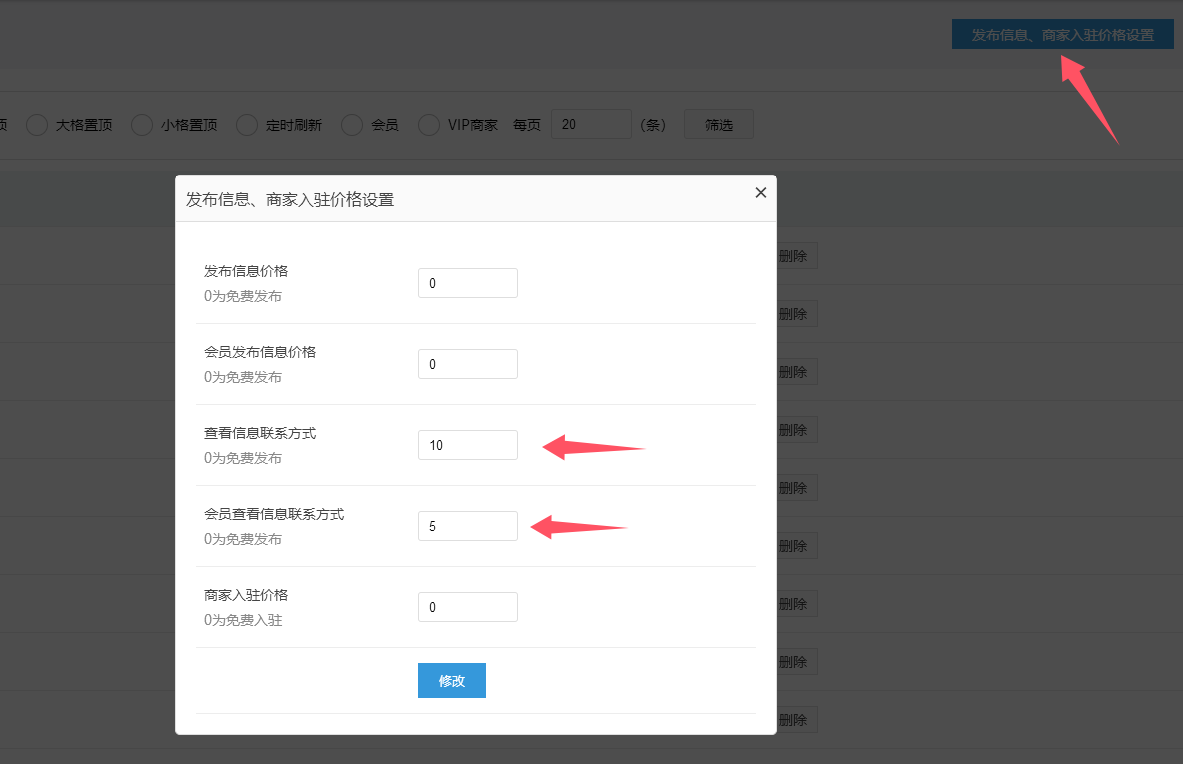
Task: Focus the 发布信息价格 input field
Action: pos(467,283)
